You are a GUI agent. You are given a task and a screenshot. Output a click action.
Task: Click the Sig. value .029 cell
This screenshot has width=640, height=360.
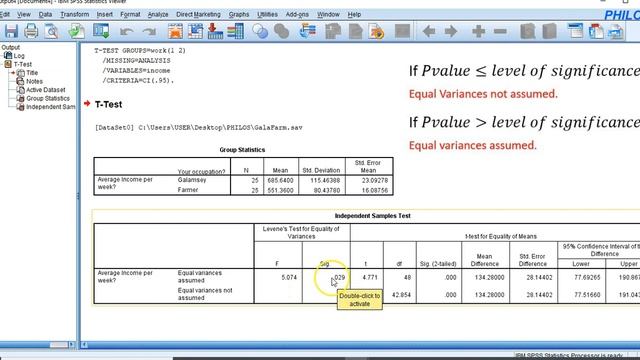click(338, 278)
